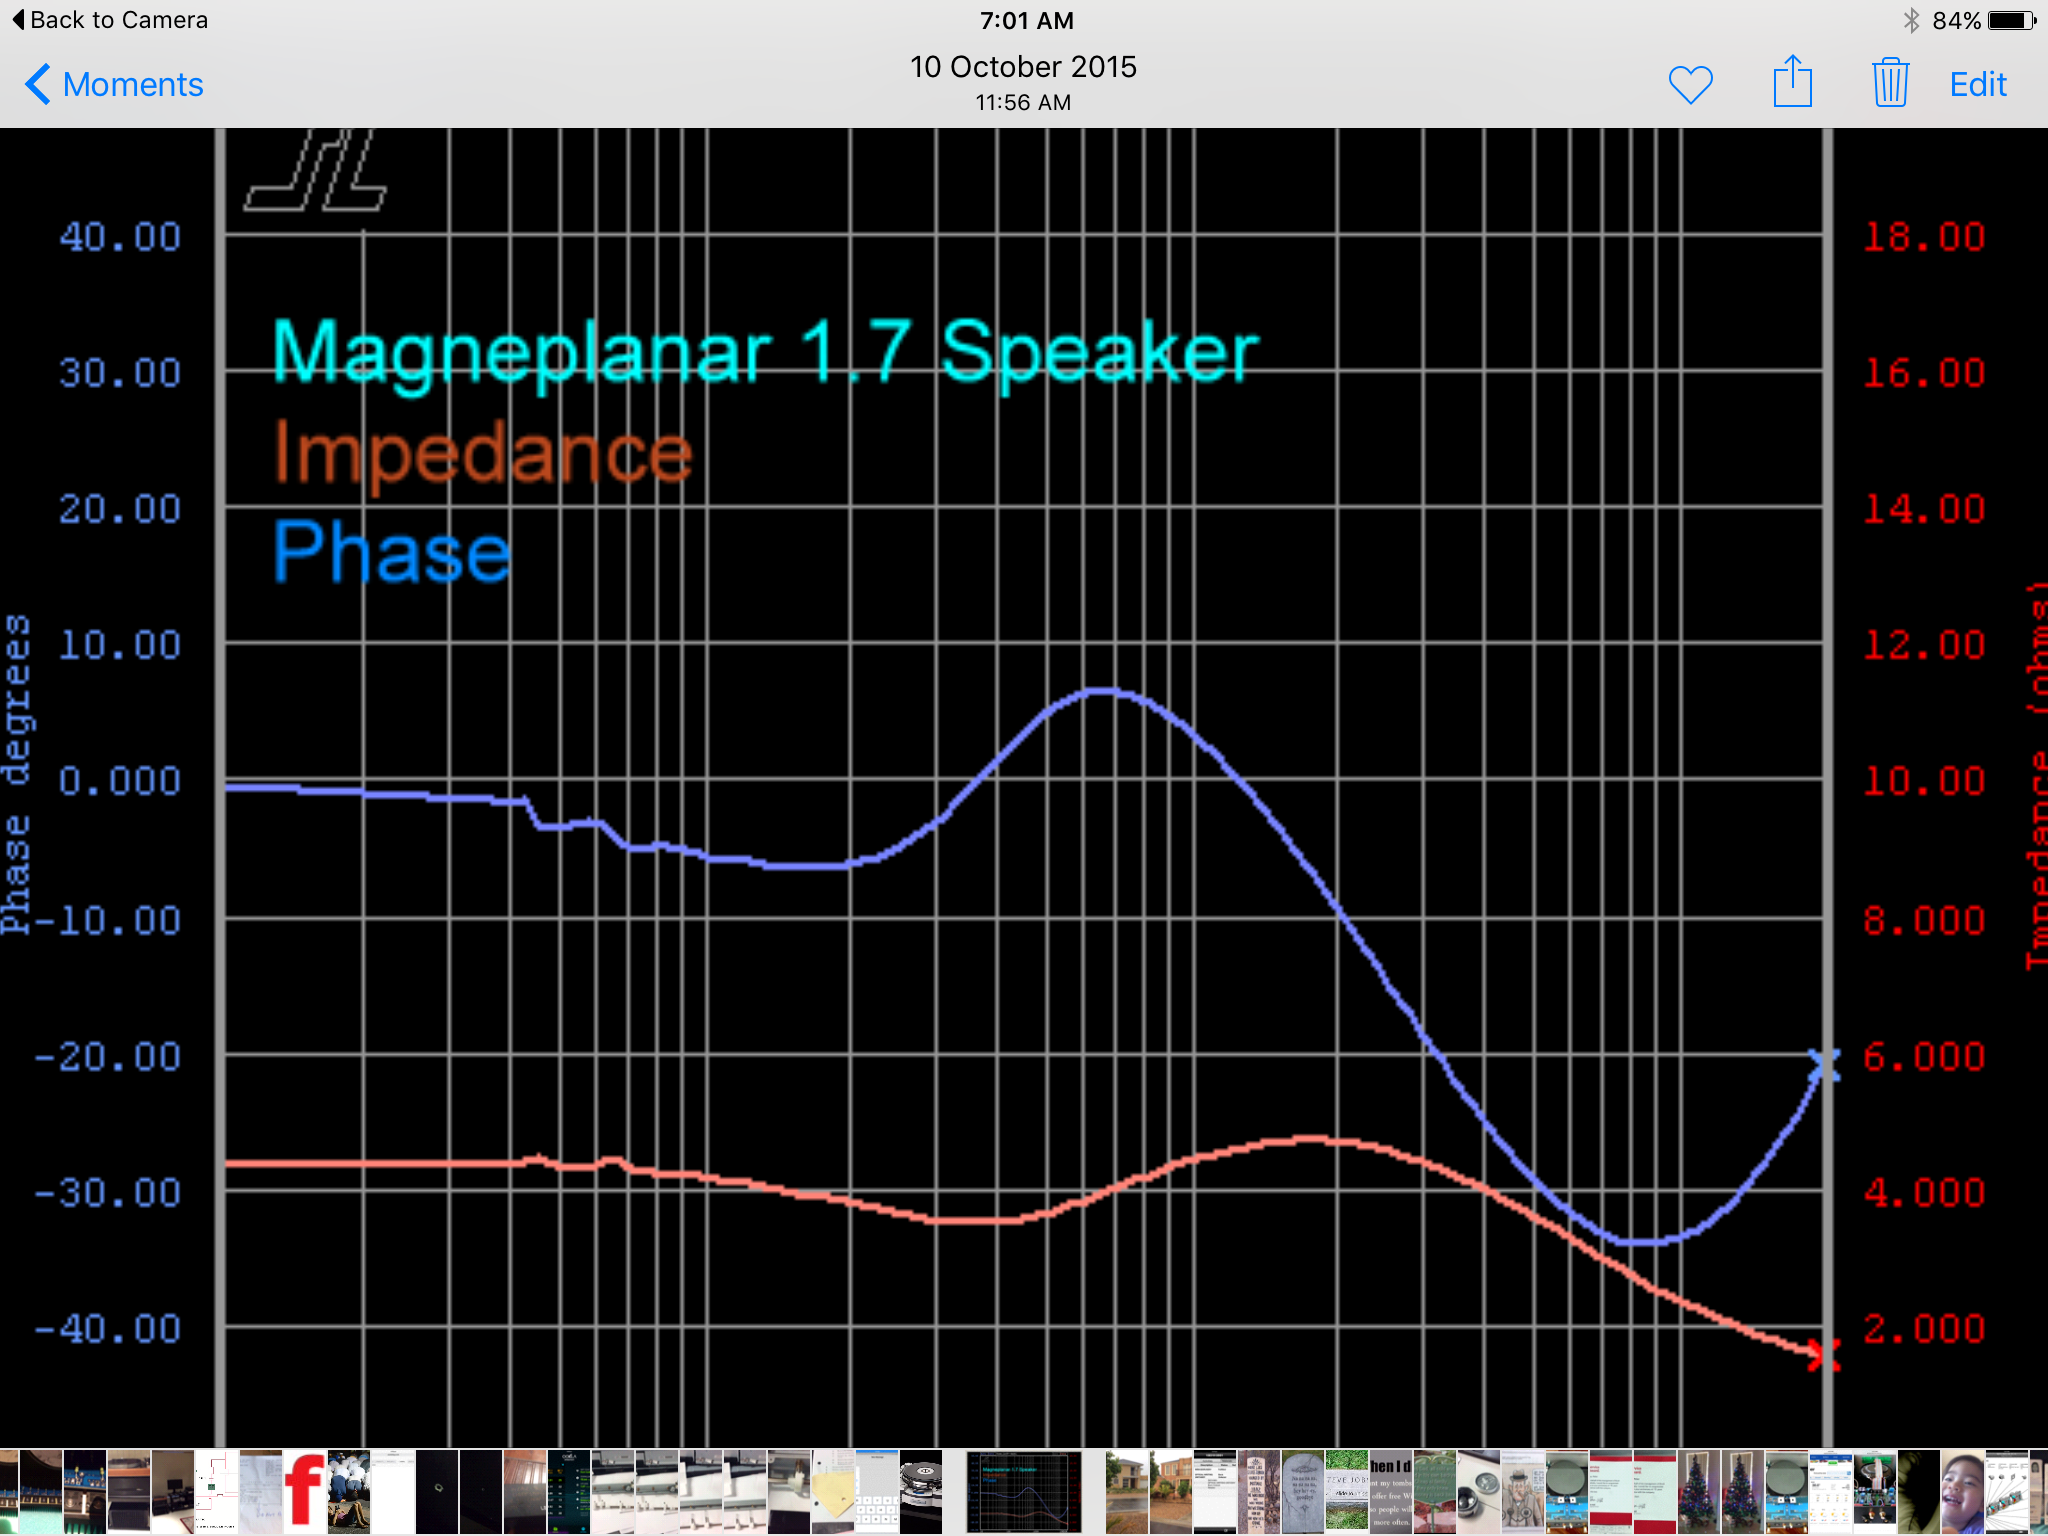
Task: Select the circuit board with ribbon cable thumbnail
Action: [1875, 1492]
